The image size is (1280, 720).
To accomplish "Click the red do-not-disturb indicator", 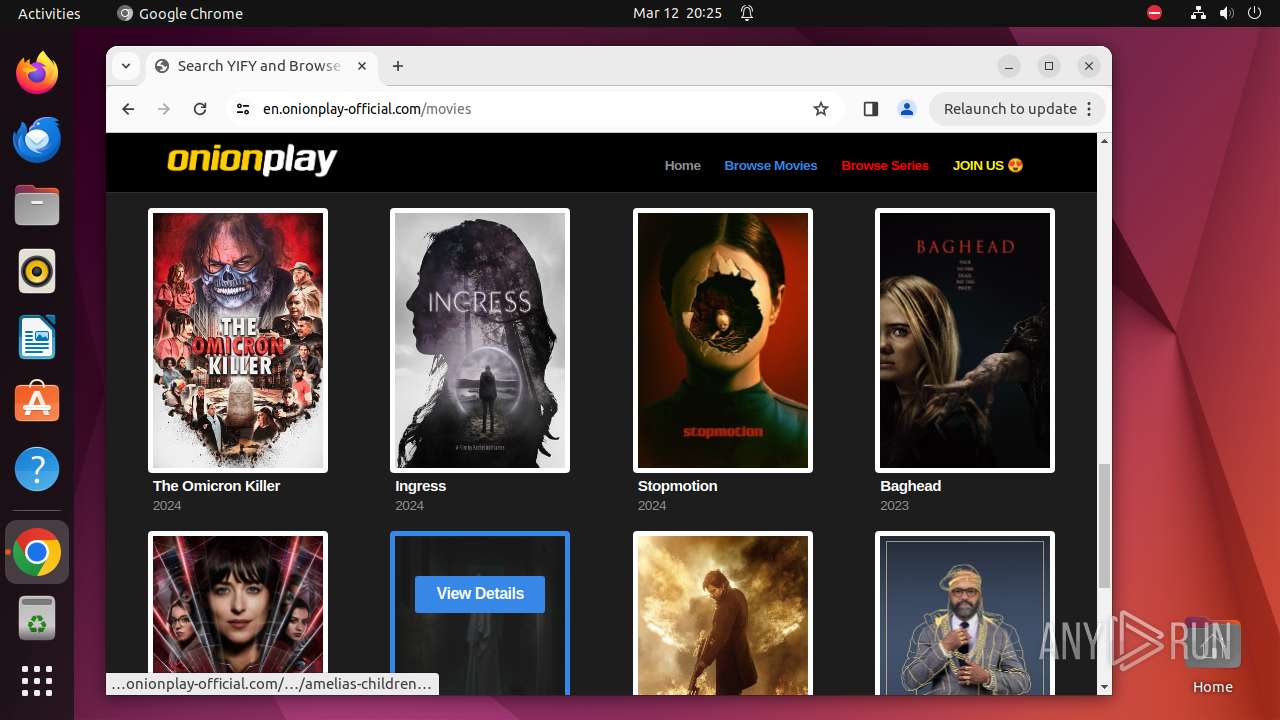I will (1155, 13).
